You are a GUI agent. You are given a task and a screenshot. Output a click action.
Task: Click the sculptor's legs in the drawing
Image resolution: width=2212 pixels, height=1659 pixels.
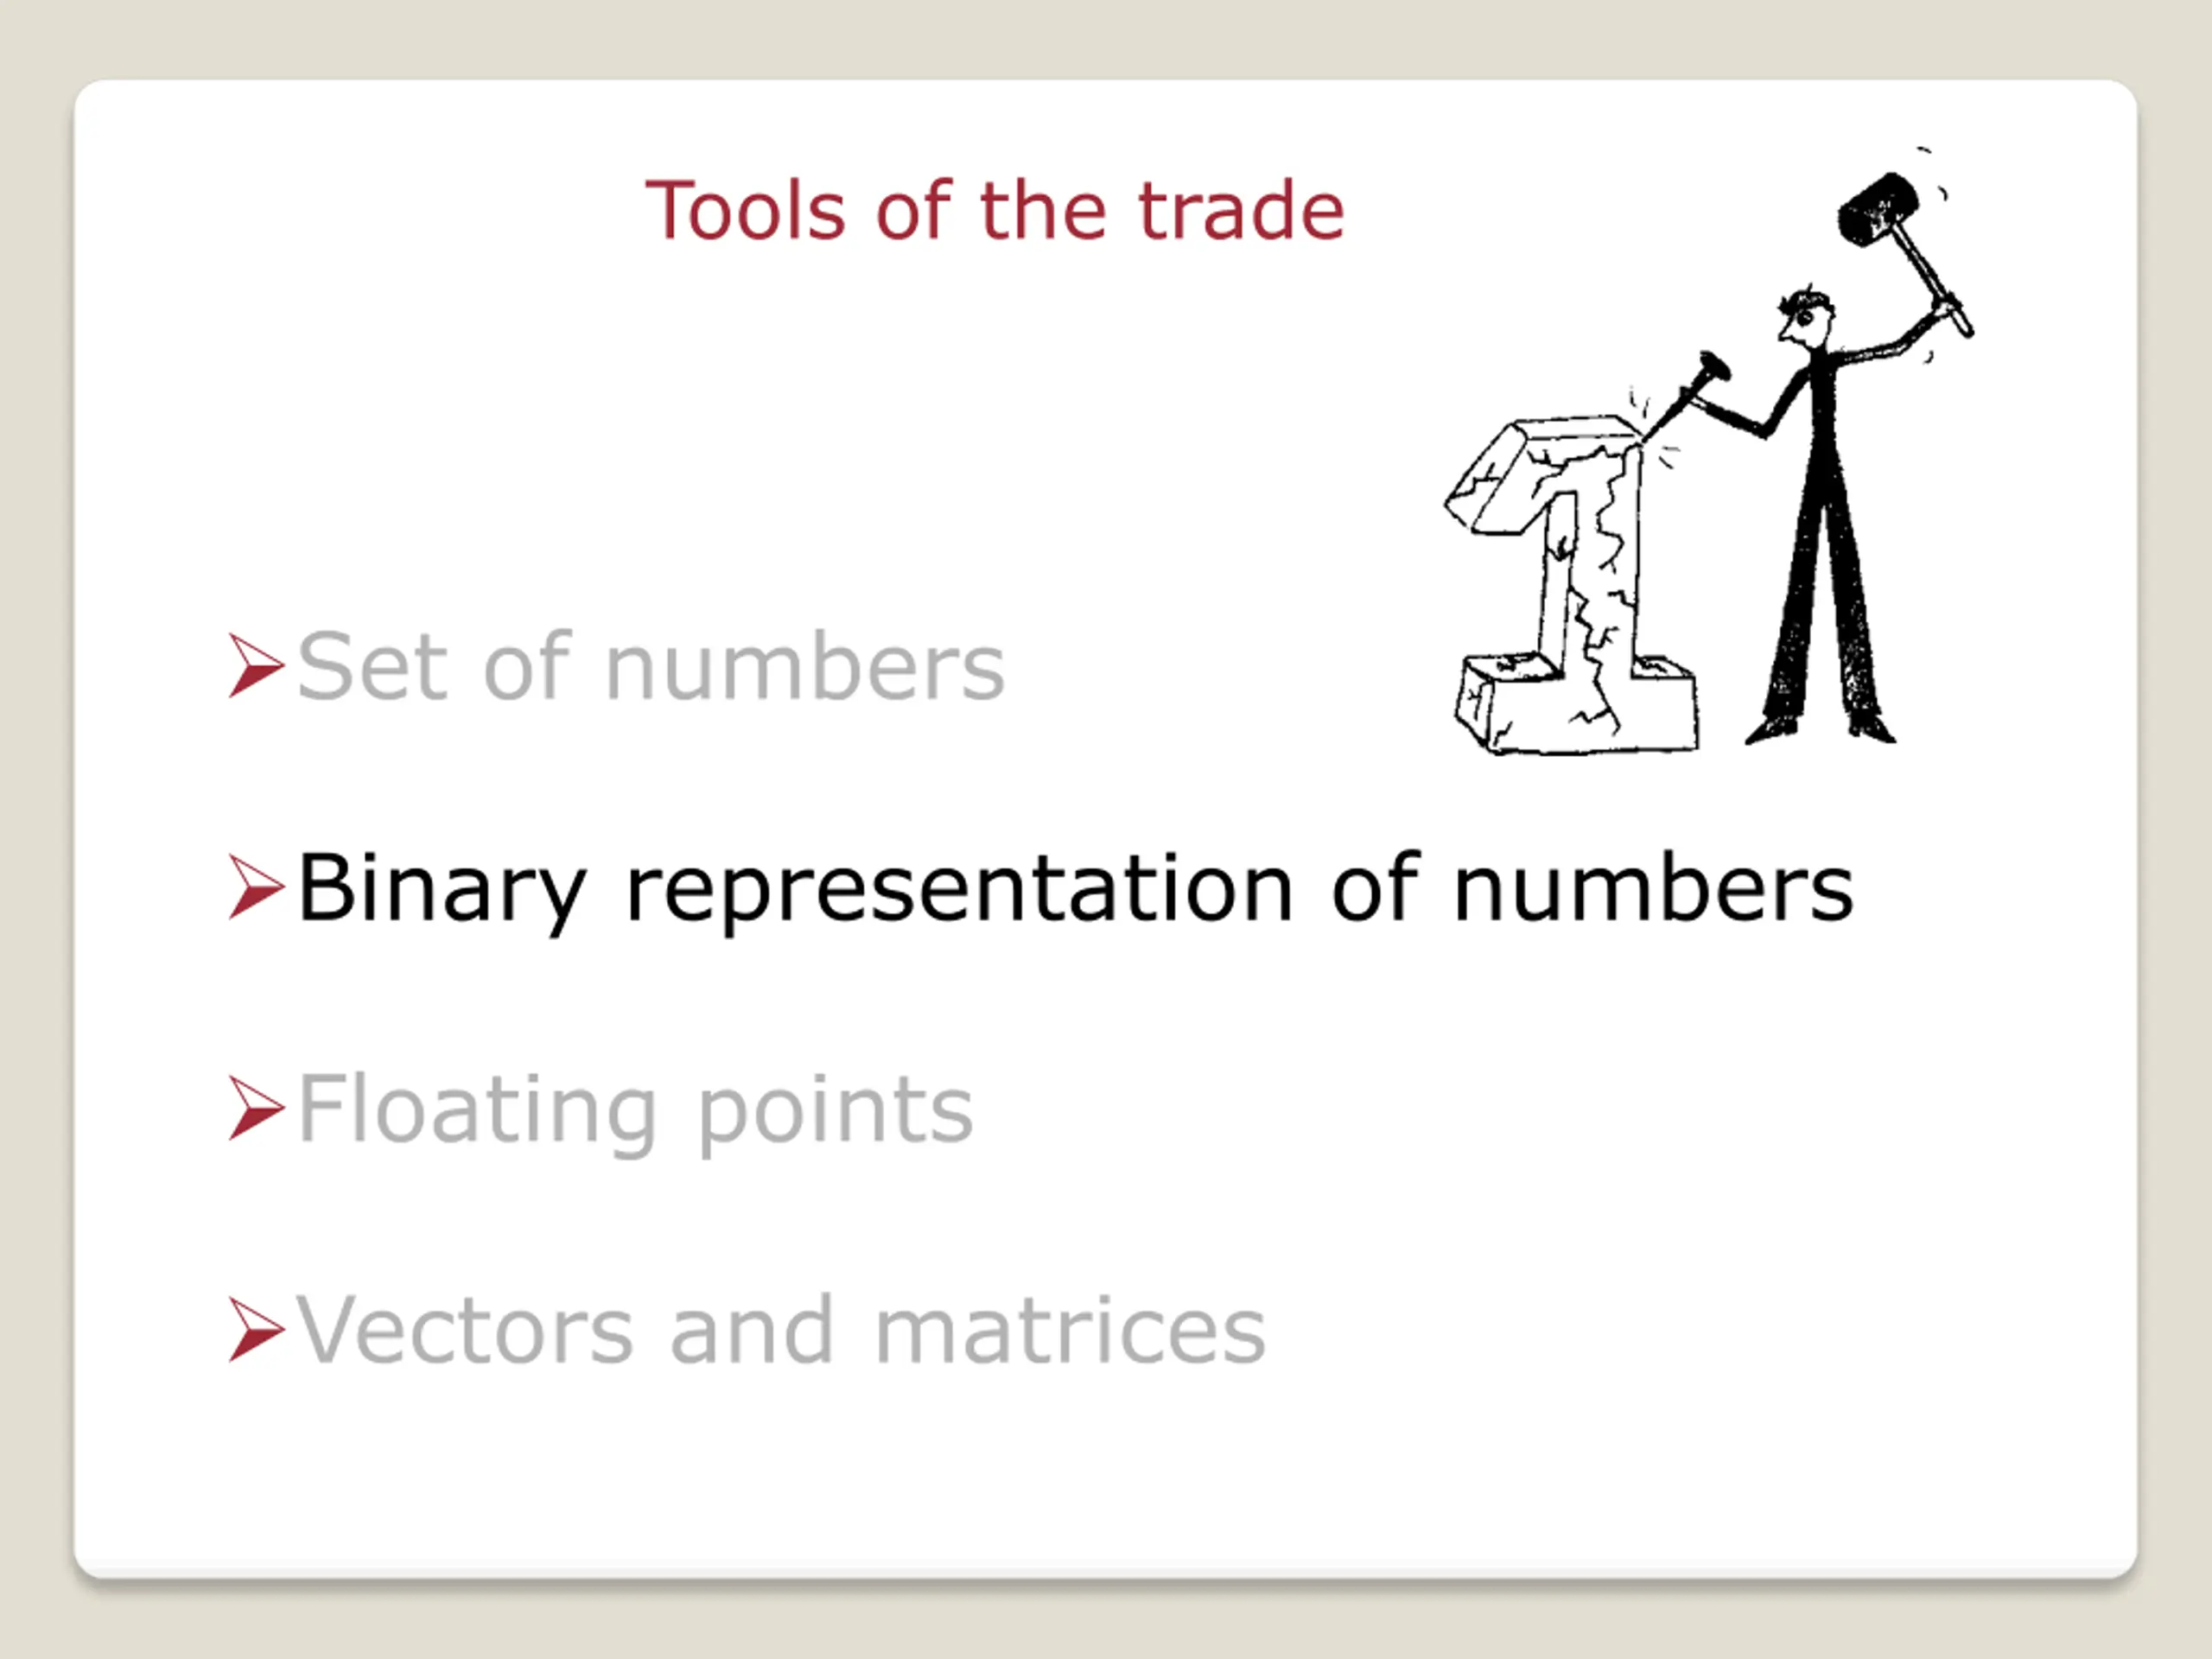point(1820,610)
